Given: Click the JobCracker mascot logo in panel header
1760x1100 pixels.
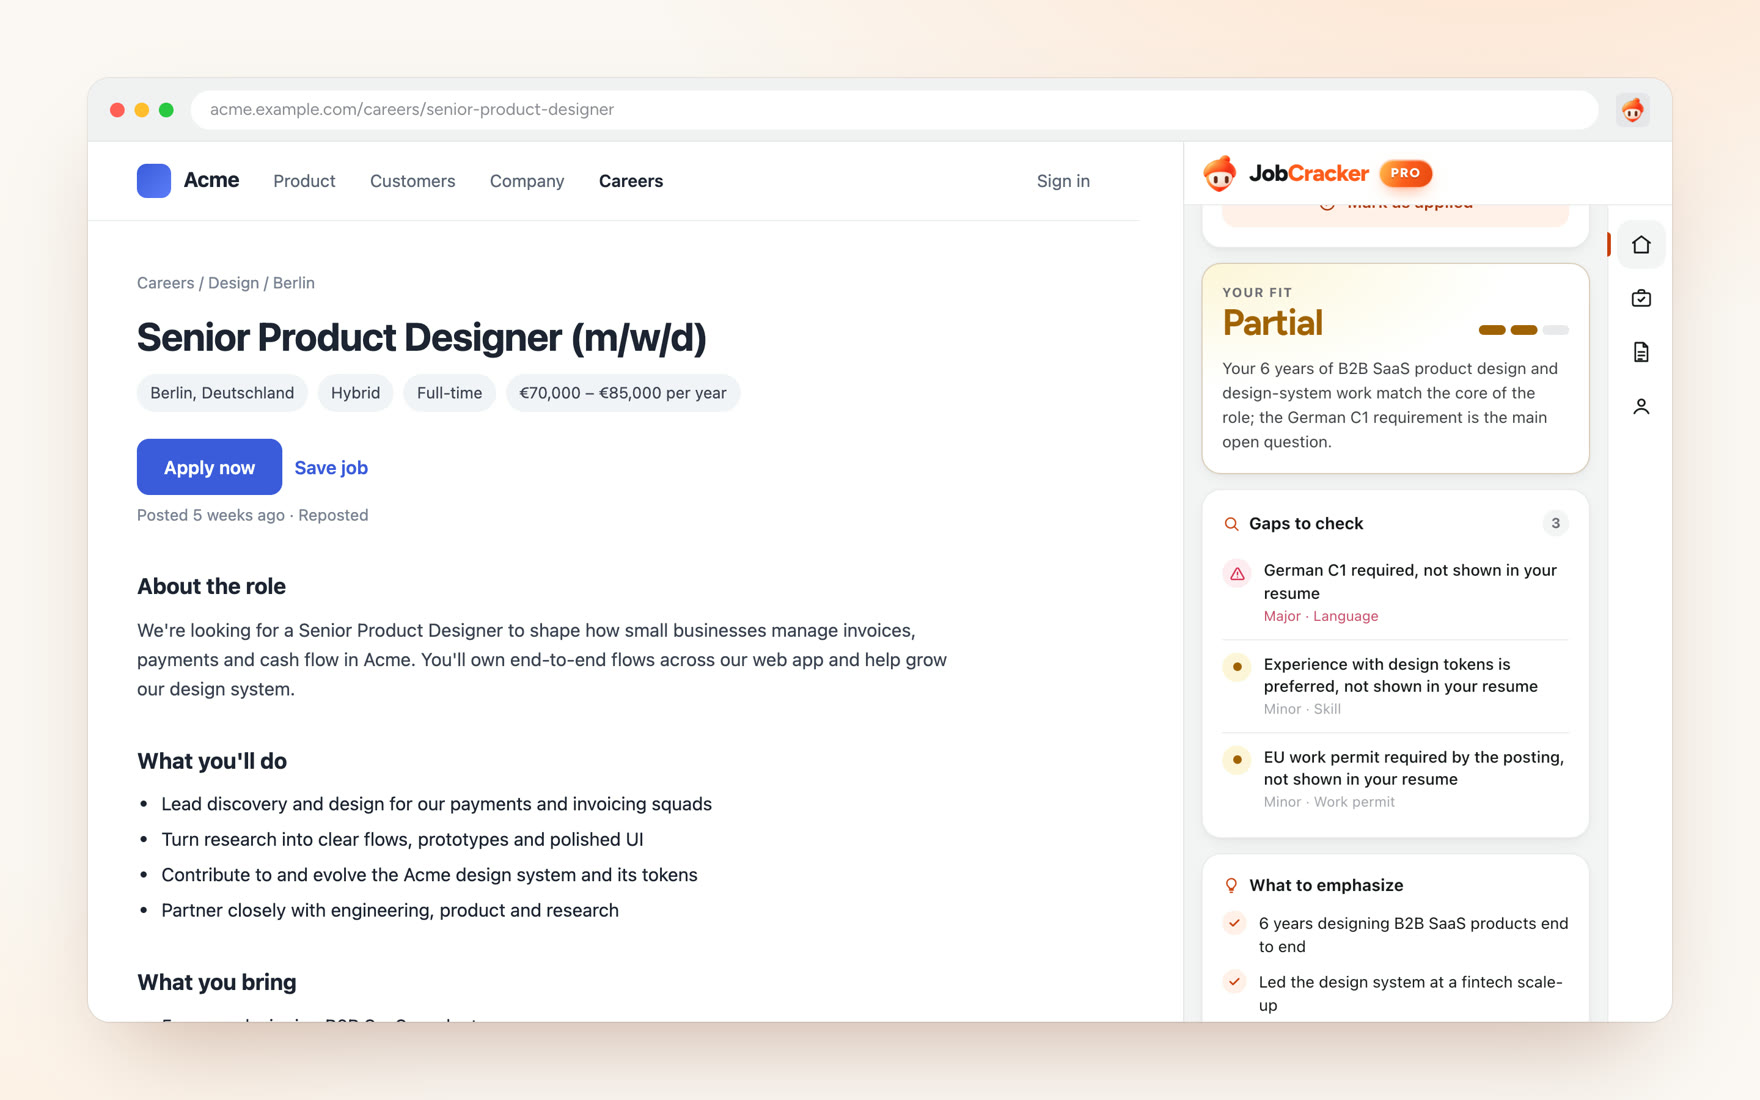Looking at the screenshot, I should point(1219,173).
